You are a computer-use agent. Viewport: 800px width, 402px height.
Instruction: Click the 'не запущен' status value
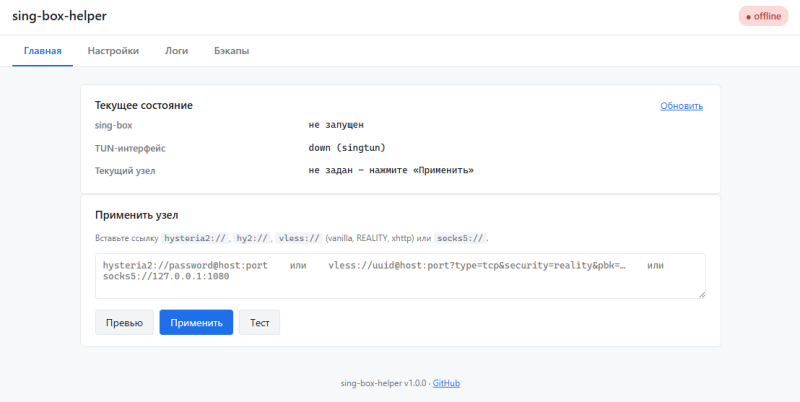tap(336, 125)
